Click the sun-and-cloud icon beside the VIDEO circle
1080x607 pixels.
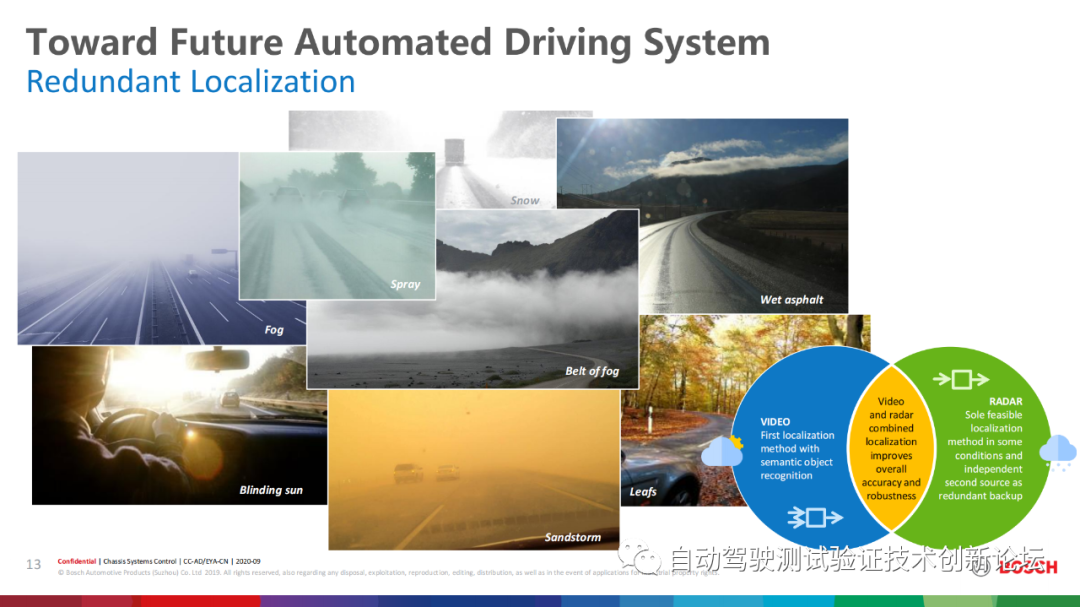[x=723, y=451]
